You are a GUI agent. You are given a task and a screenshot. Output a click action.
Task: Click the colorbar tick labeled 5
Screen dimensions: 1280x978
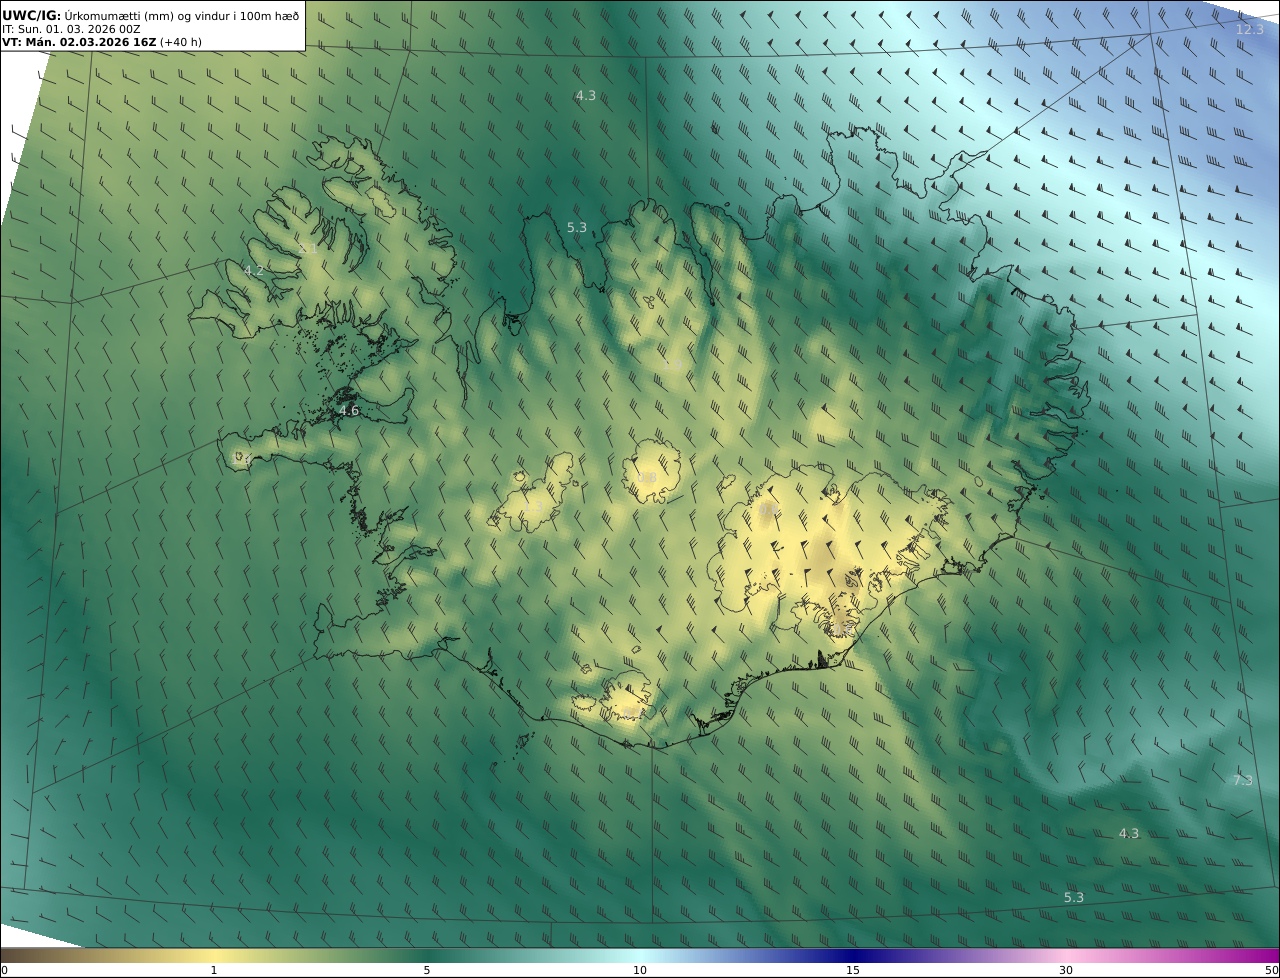pyautogui.click(x=427, y=970)
